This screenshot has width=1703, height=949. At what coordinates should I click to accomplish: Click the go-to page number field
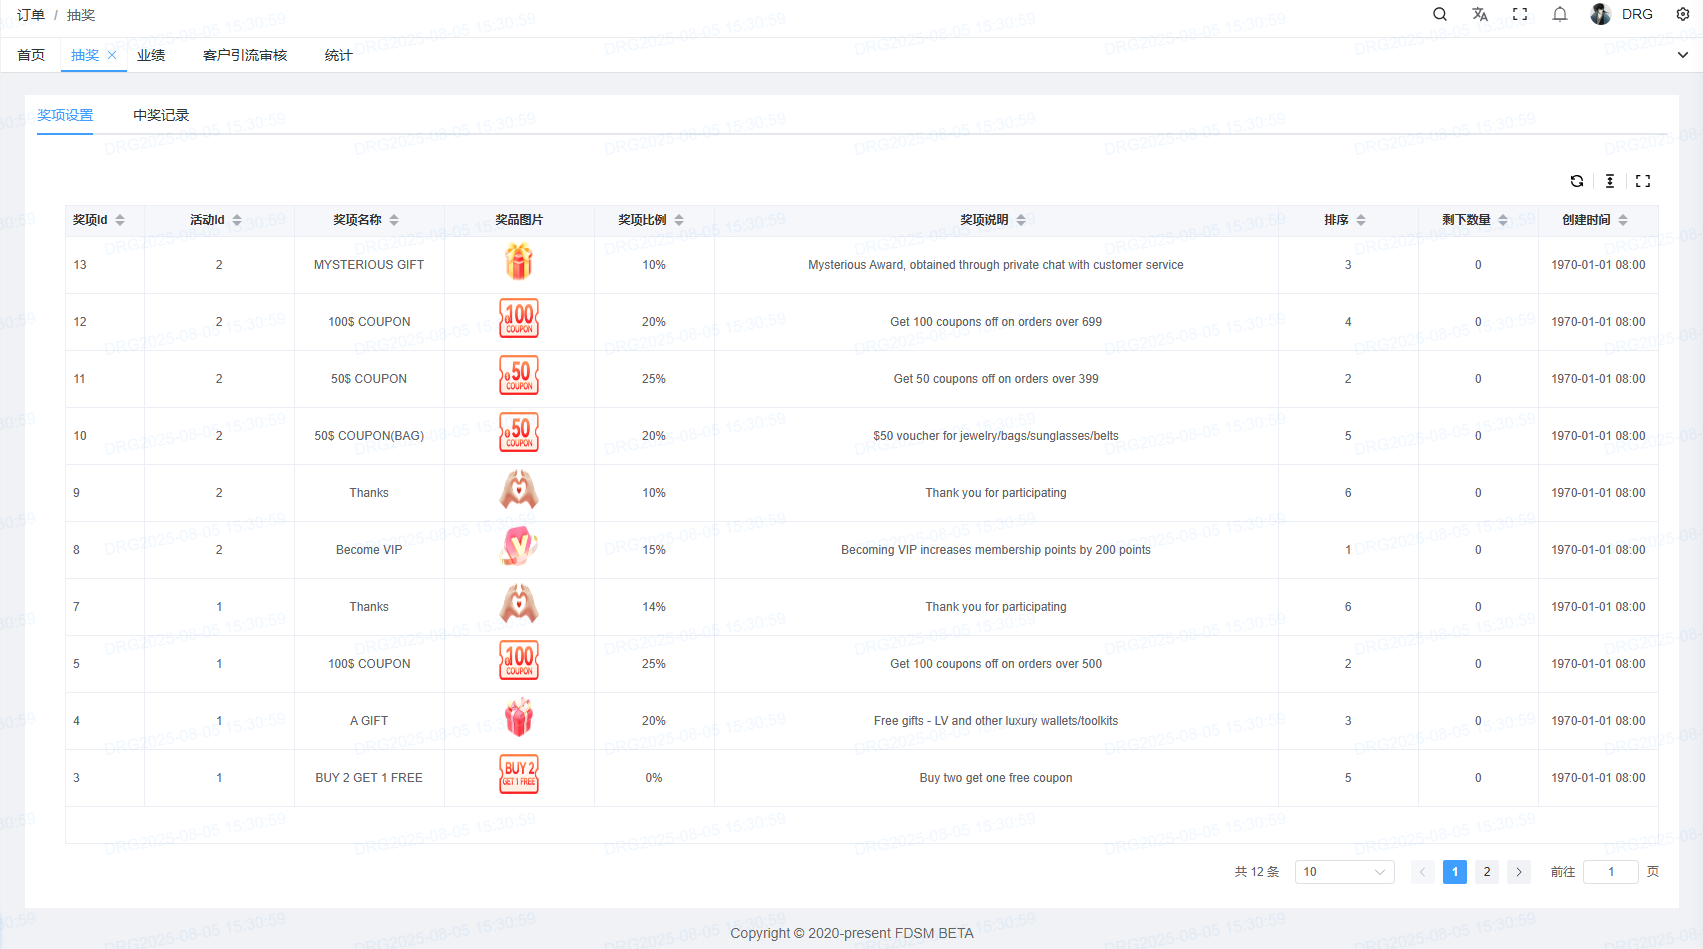1610,872
